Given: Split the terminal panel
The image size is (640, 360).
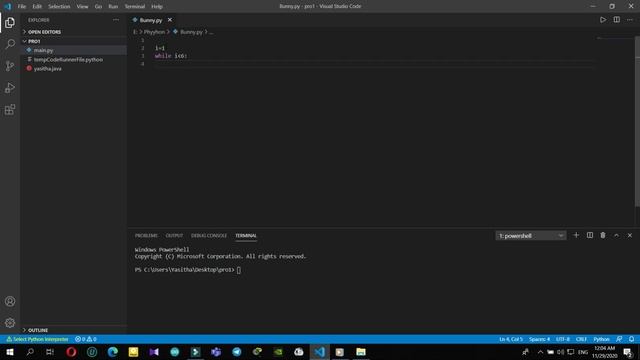Looking at the screenshot, I should 590,235.
